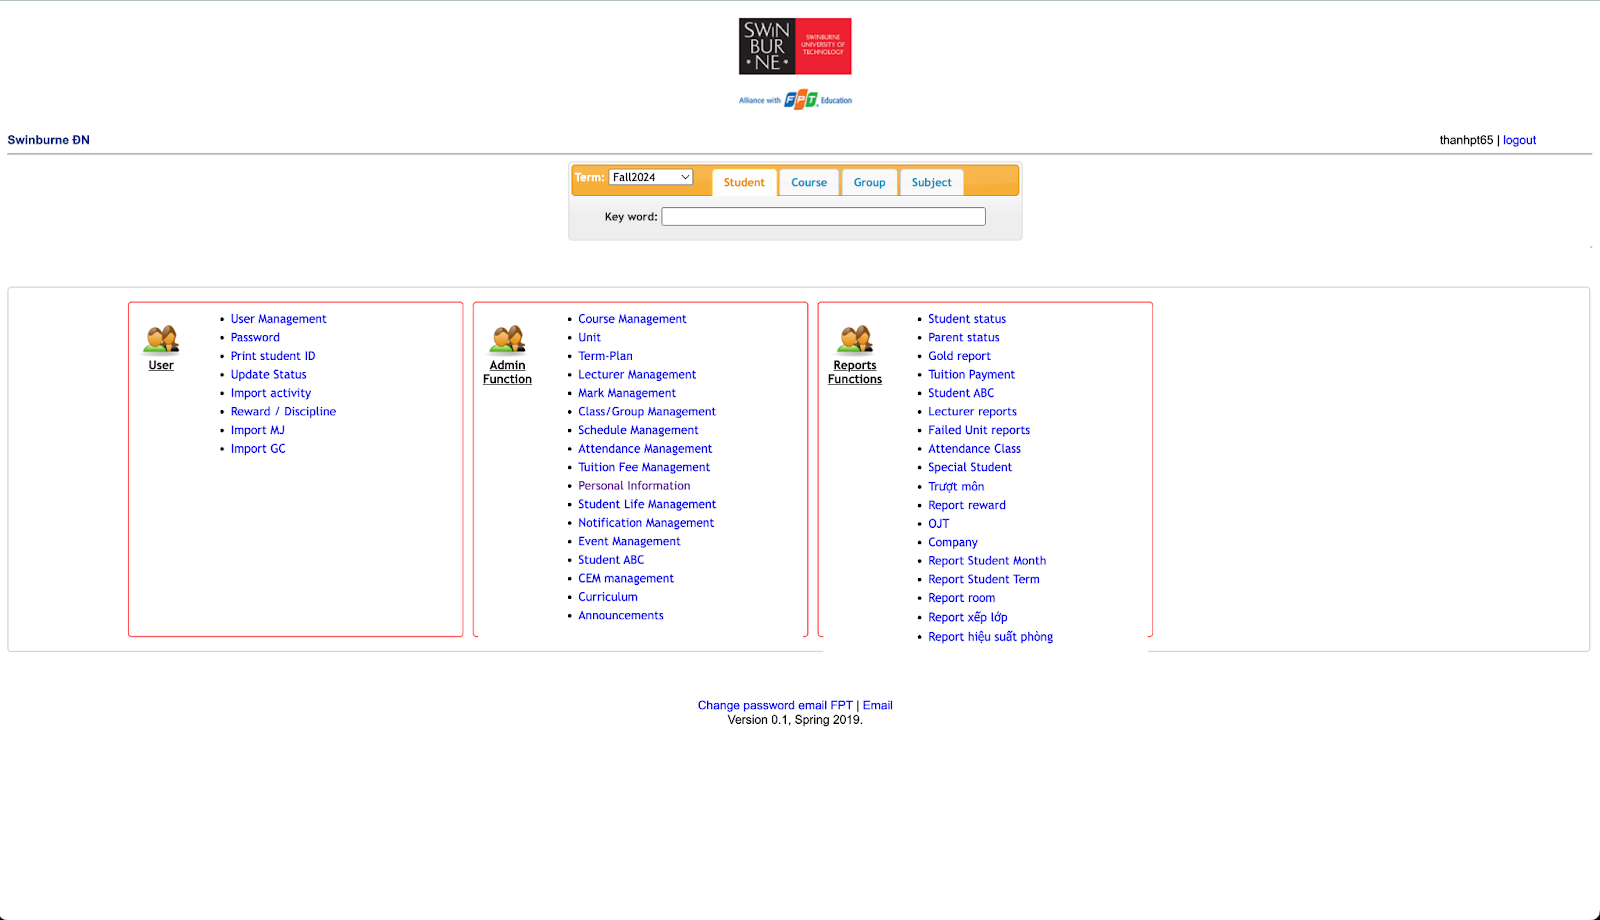1600x920 pixels.
Task: Switch to the Group tab
Action: point(869,182)
